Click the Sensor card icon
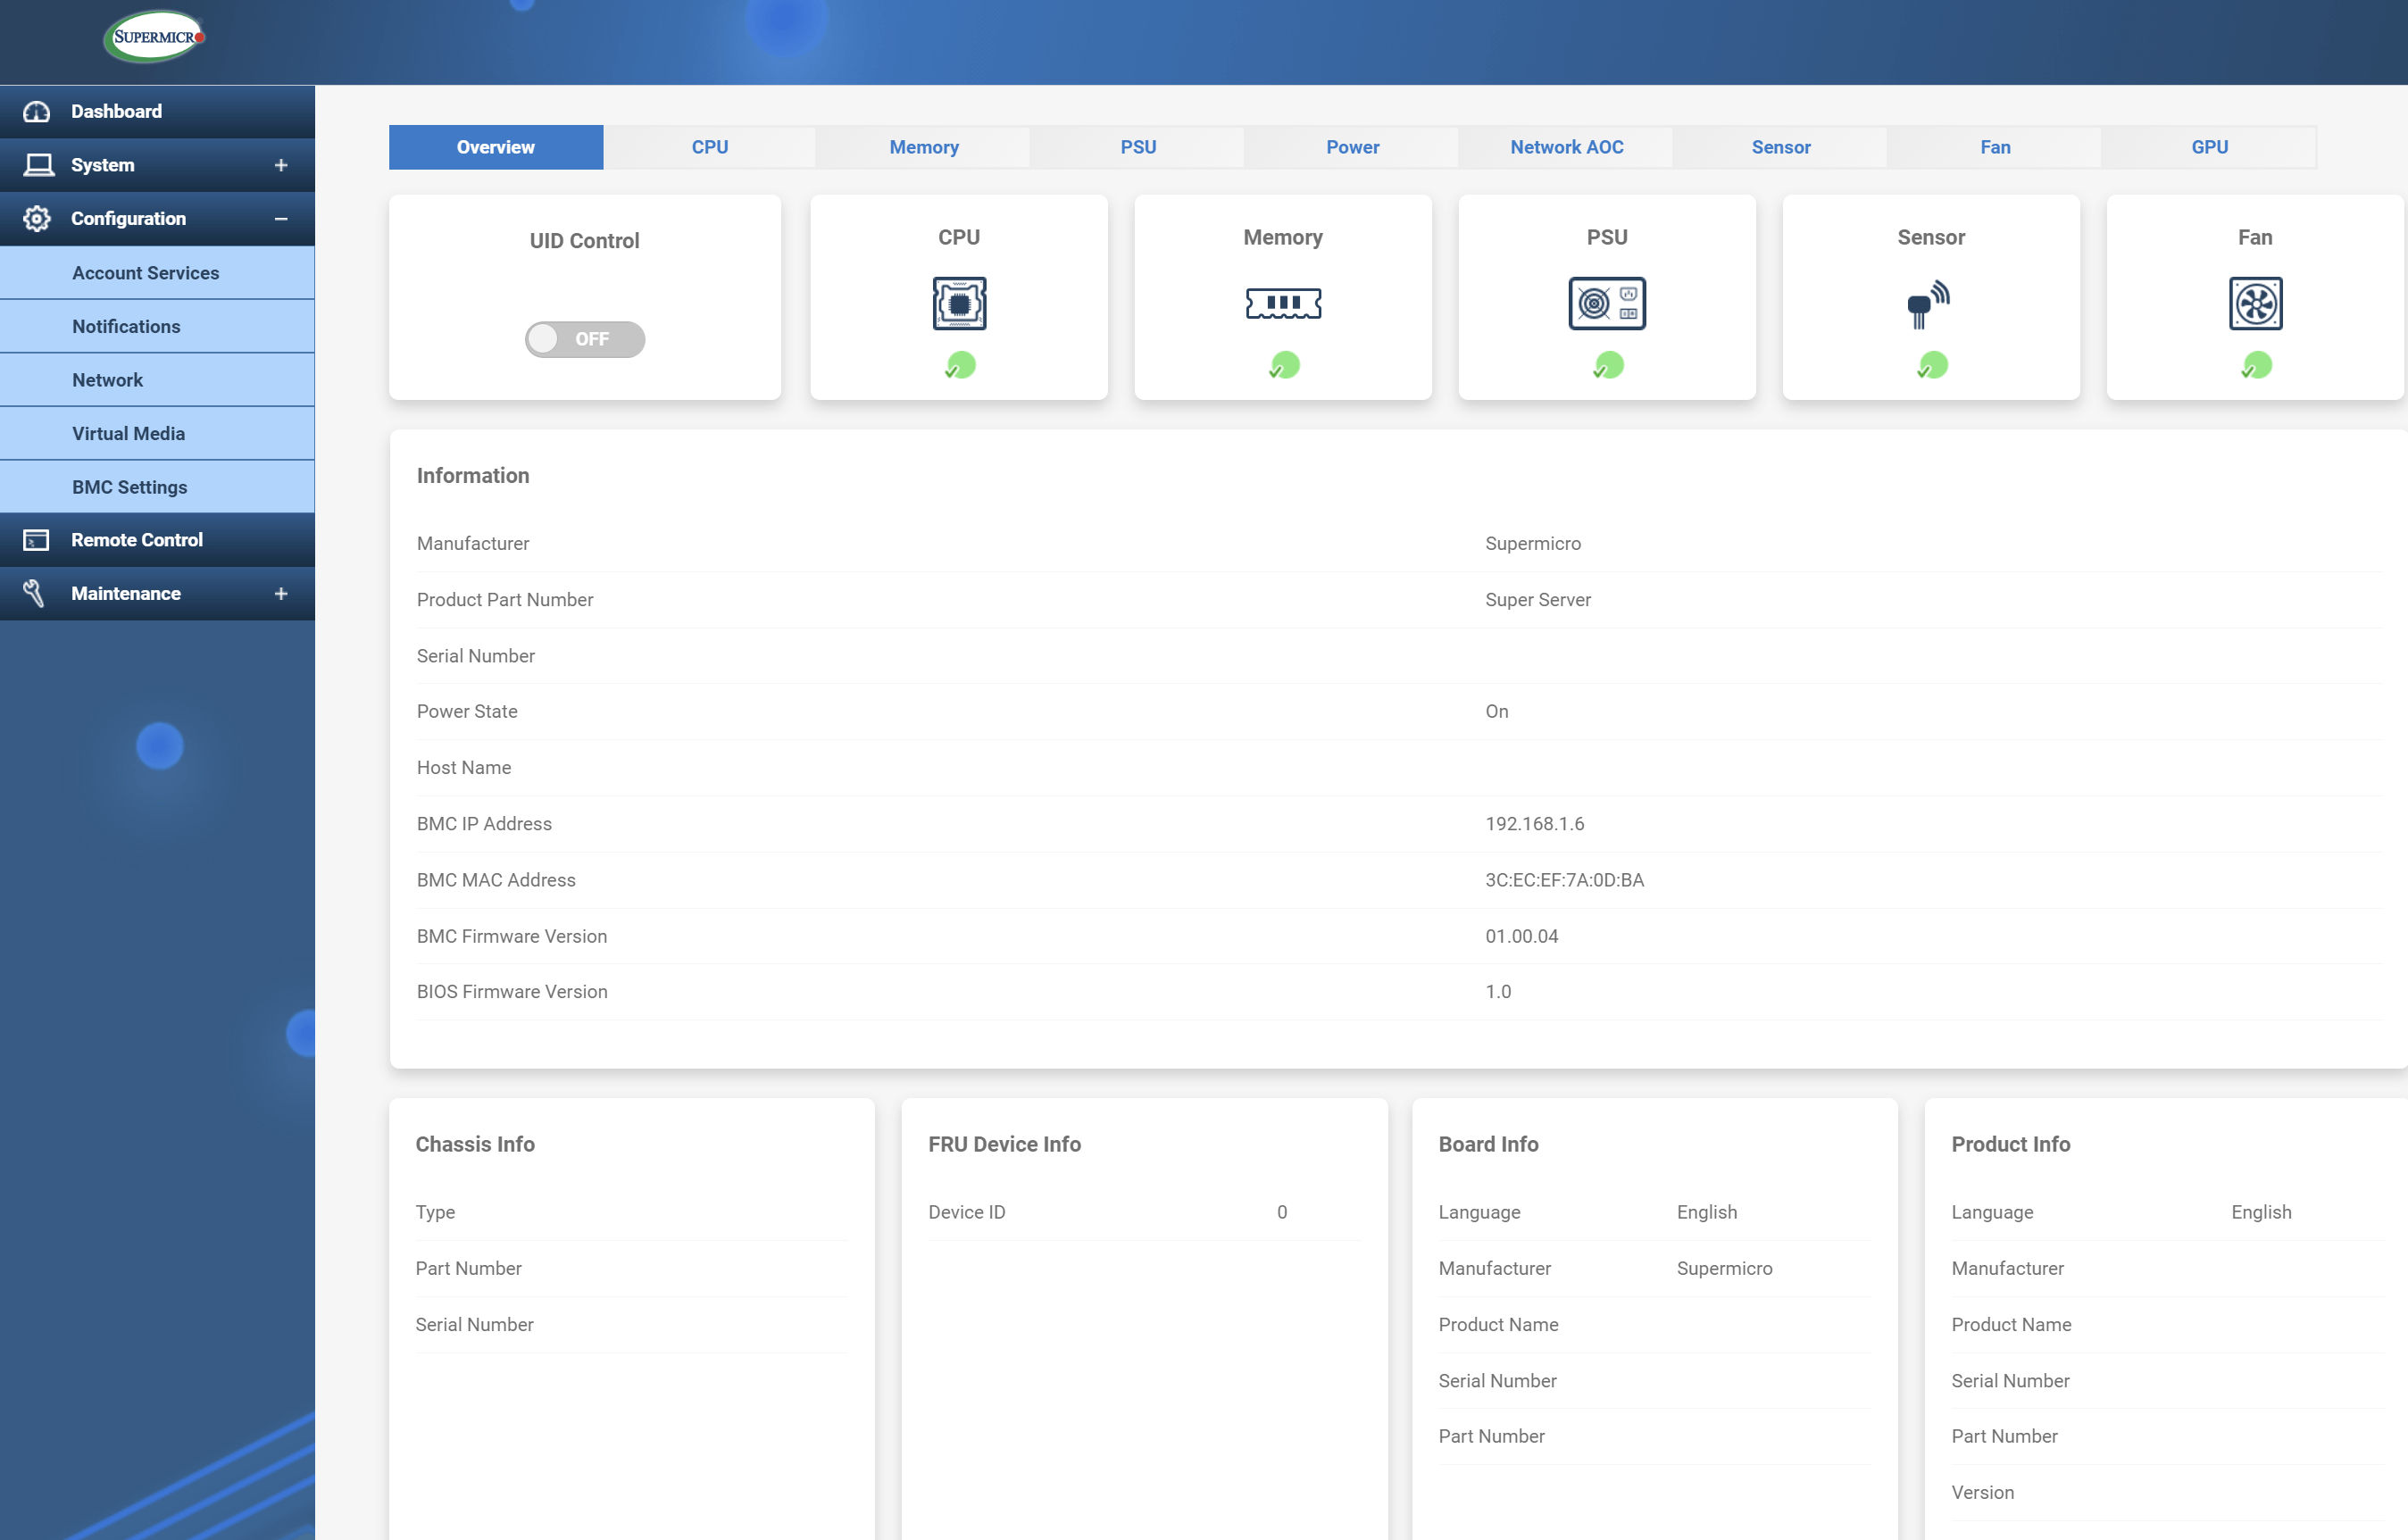Image resolution: width=2408 pixels, height=1540 pixels. point(1929,304)
